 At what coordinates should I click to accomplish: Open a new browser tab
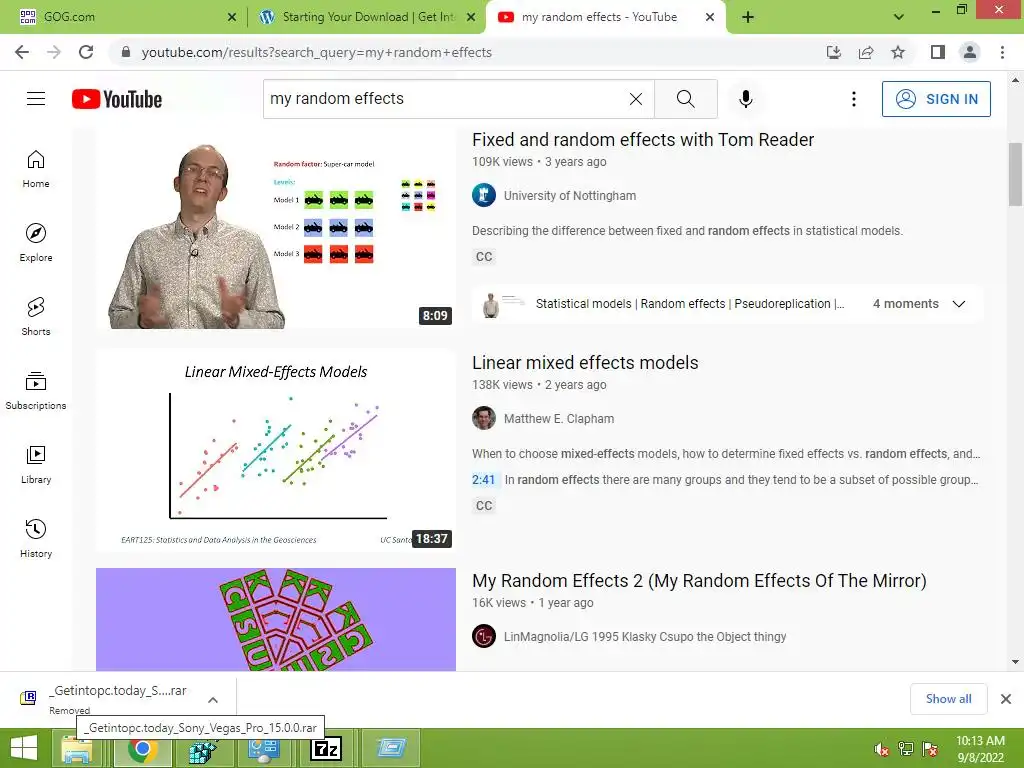(x=748, y=17)
